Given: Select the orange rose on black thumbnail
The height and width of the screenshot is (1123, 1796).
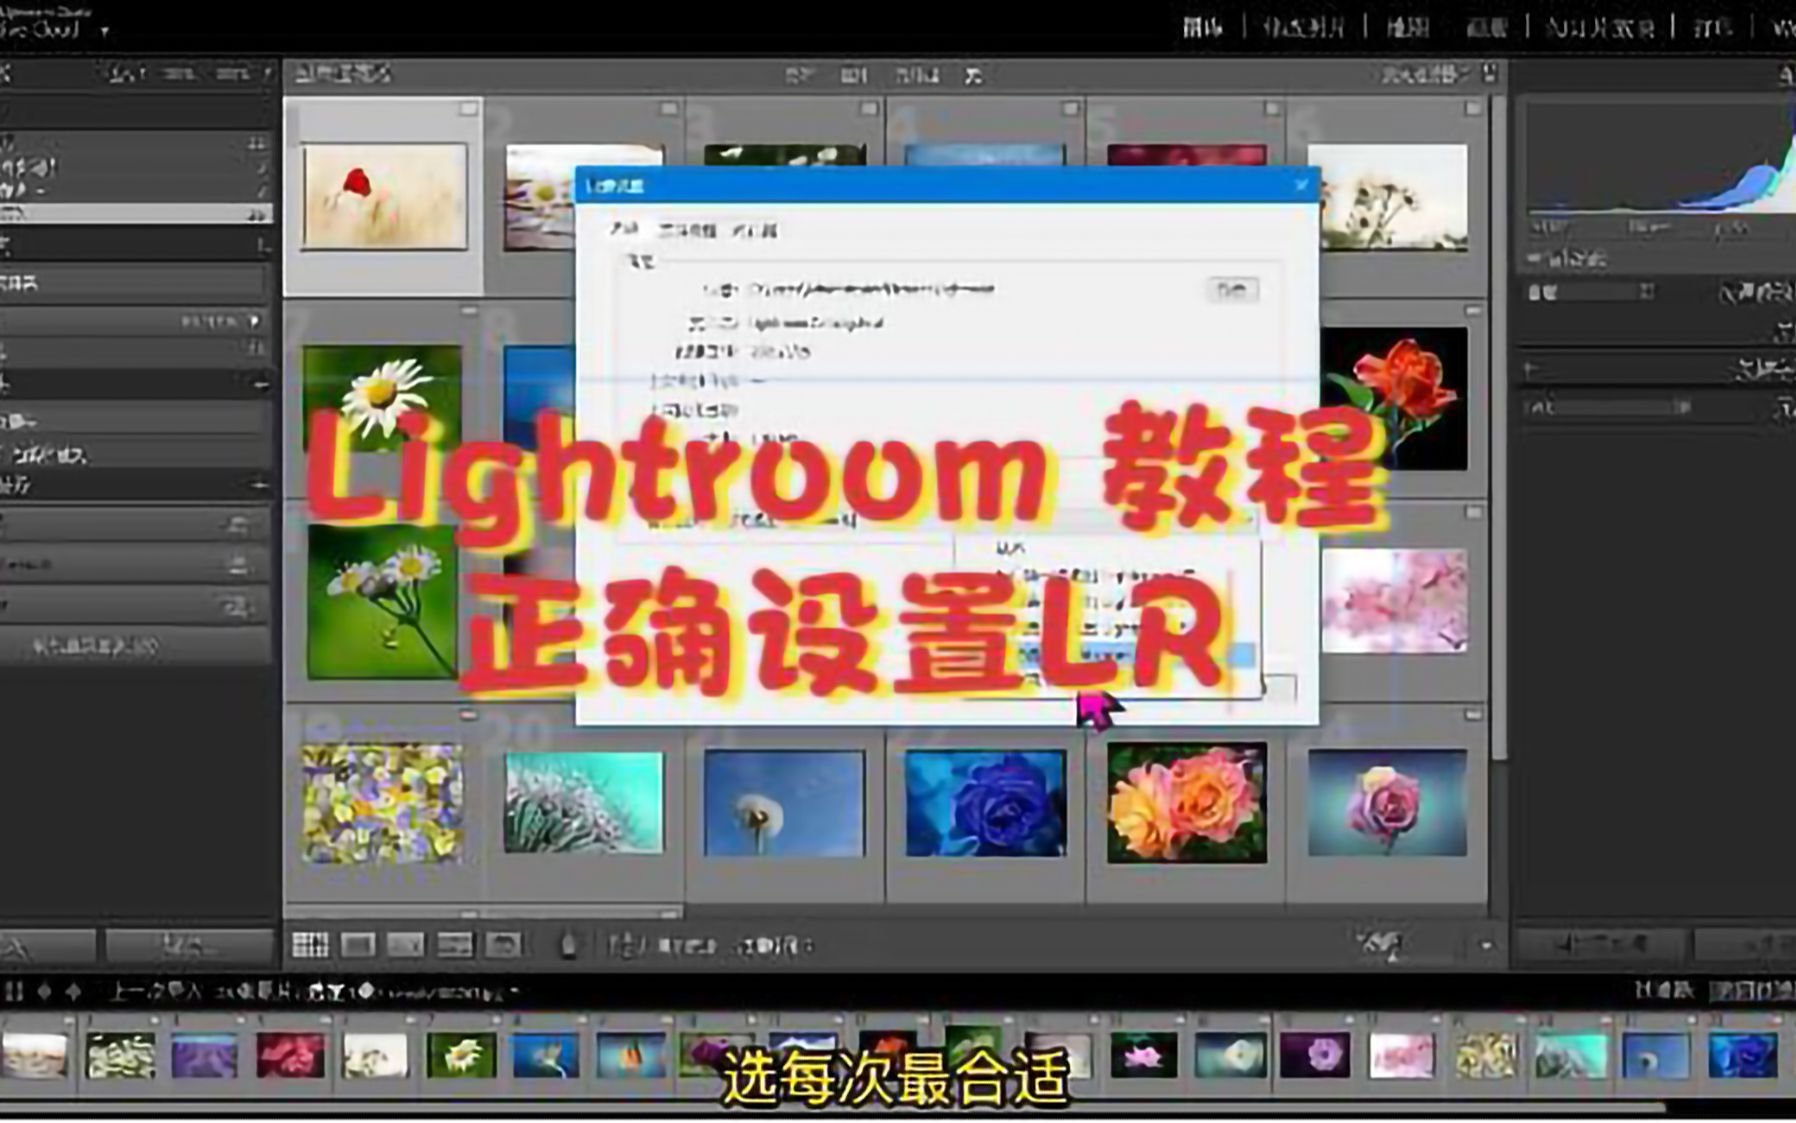Looking at the screenshot, I should click(x=1394, y=398).
